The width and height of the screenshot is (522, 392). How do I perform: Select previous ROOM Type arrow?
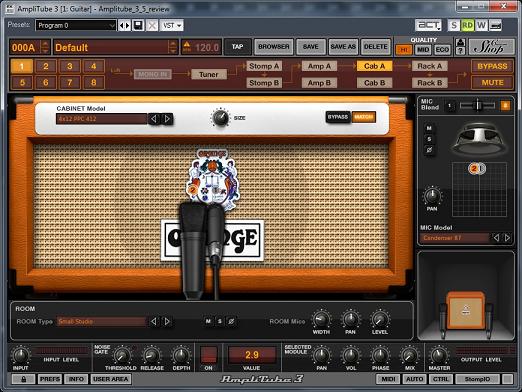(x=154, y=321)
